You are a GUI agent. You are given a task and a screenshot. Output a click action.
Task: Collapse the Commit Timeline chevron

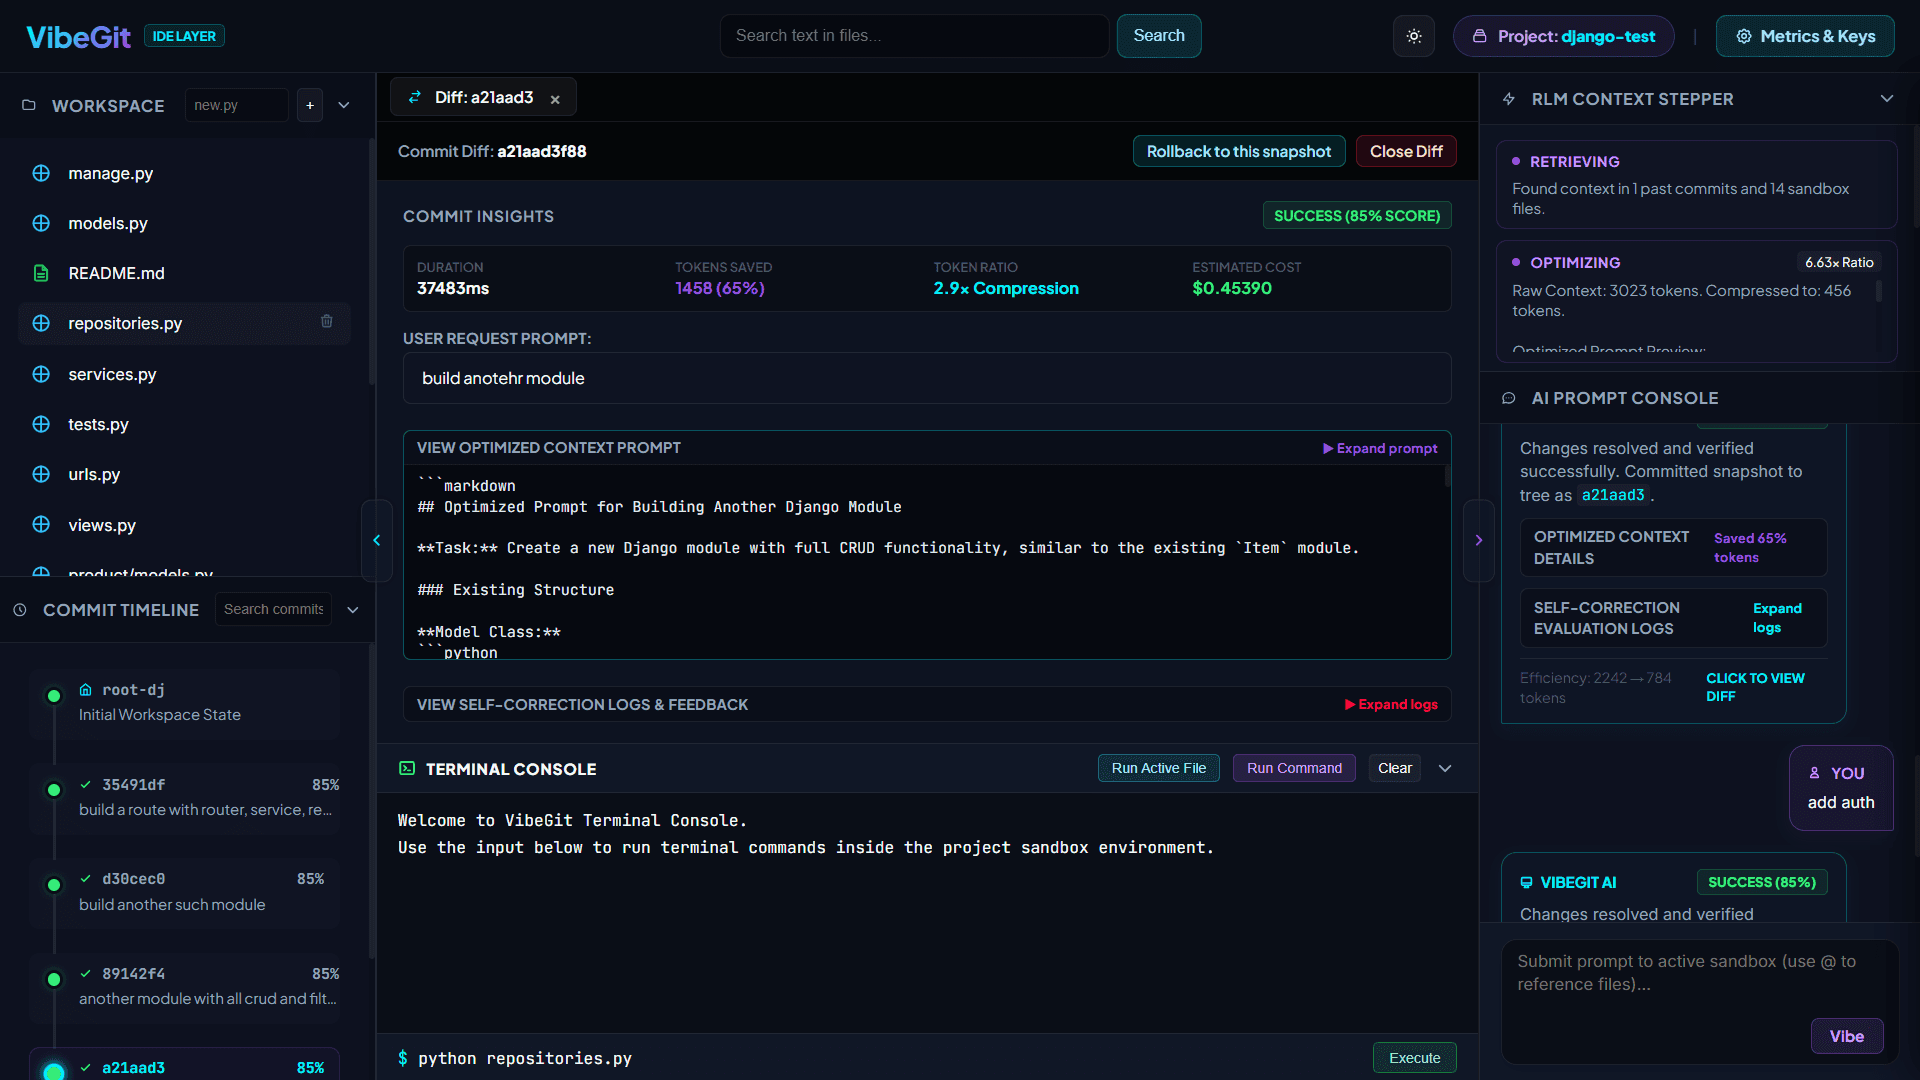pos(353,610)
